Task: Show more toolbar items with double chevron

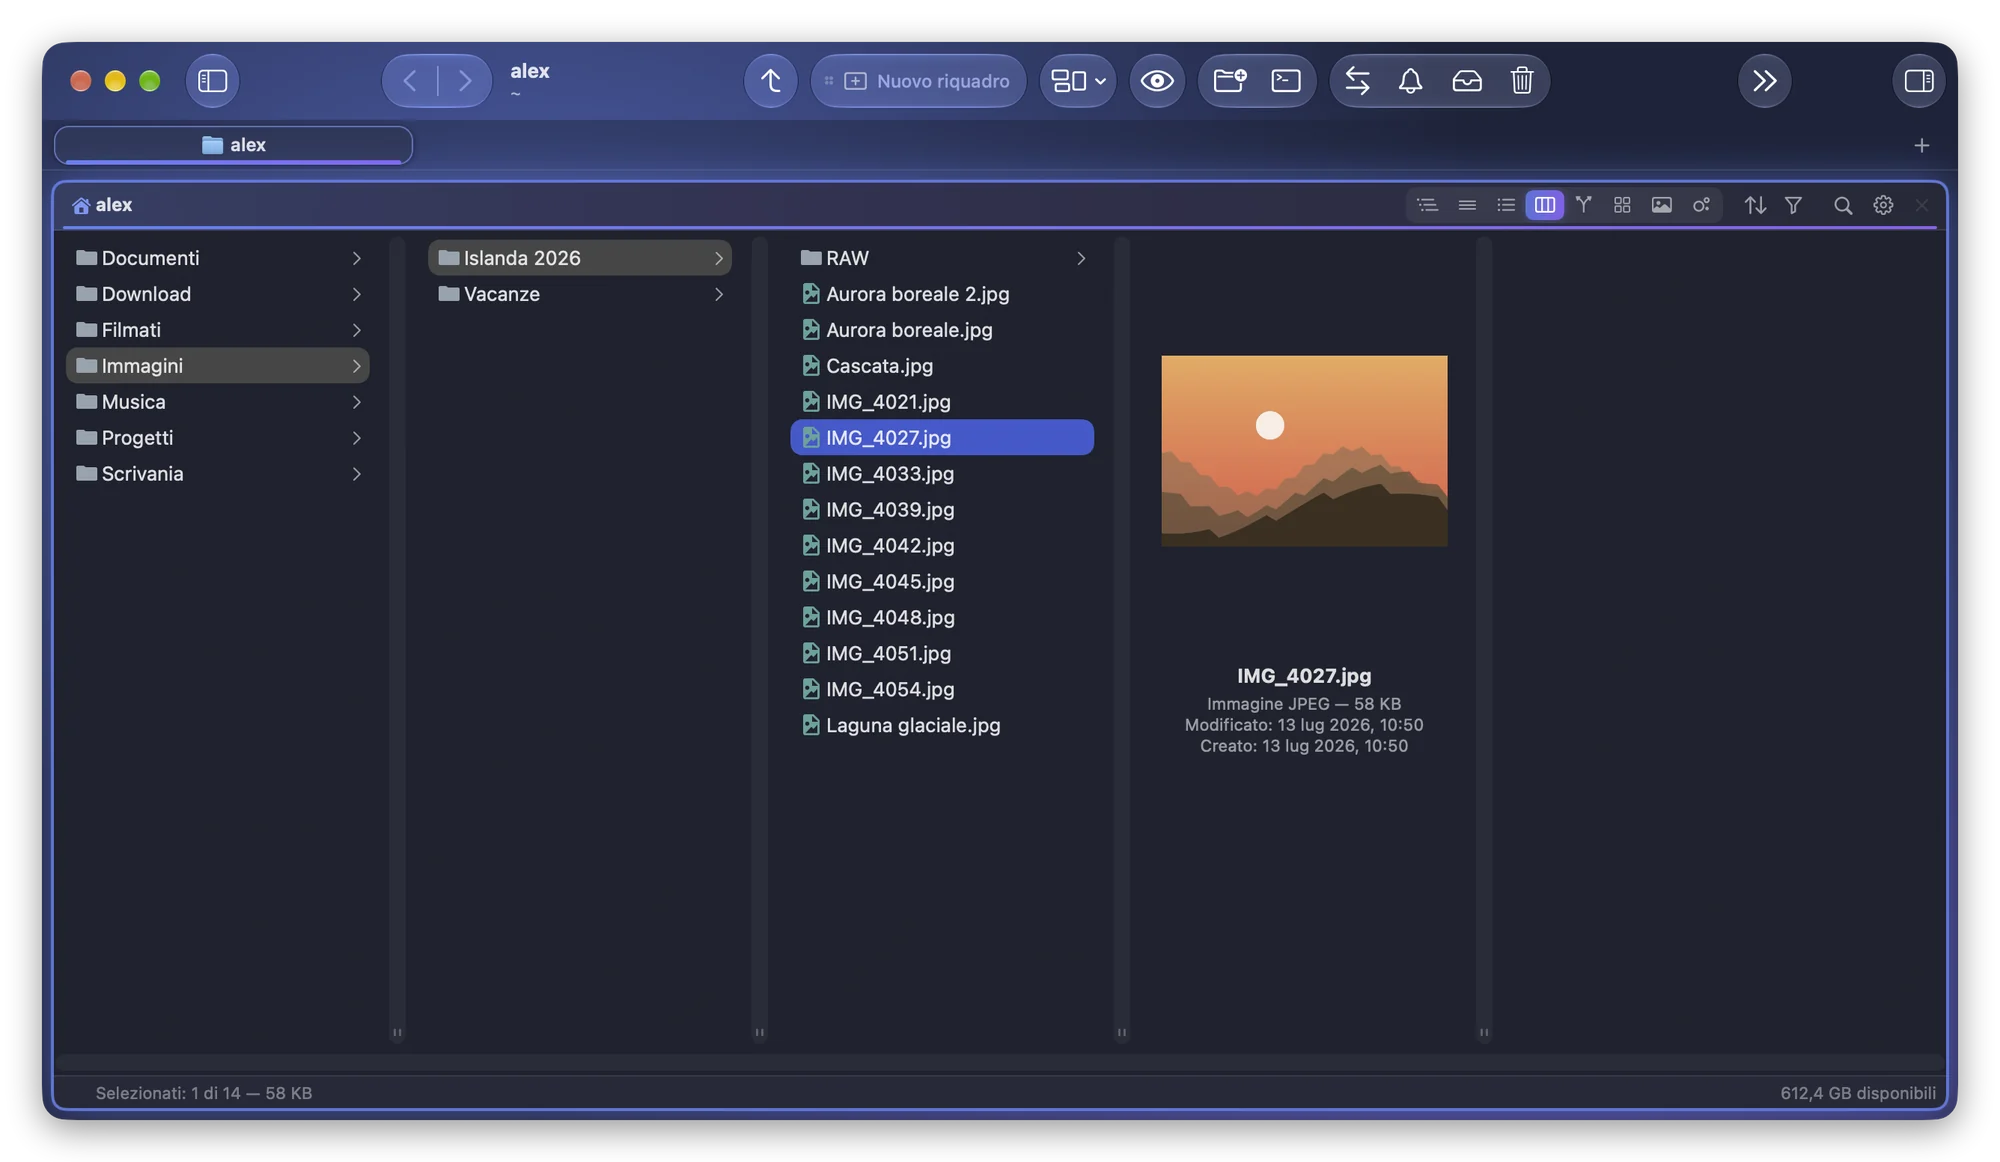Action: (x=1765, y=81)
